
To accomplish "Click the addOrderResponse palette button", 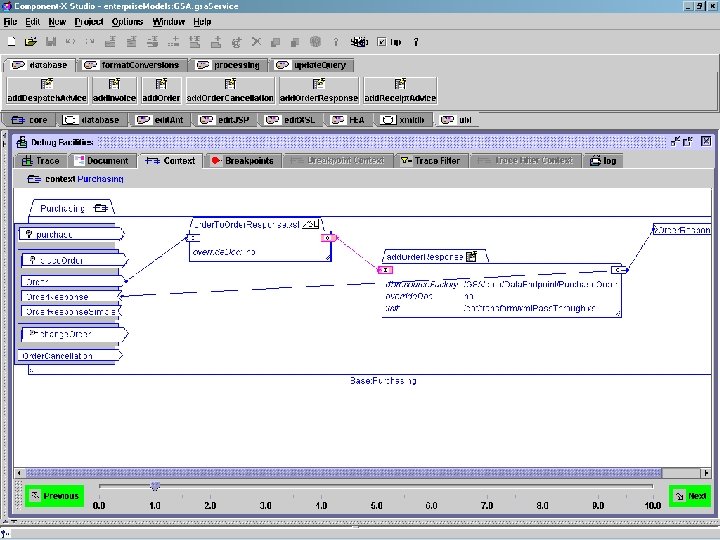I will click(319, 90).
